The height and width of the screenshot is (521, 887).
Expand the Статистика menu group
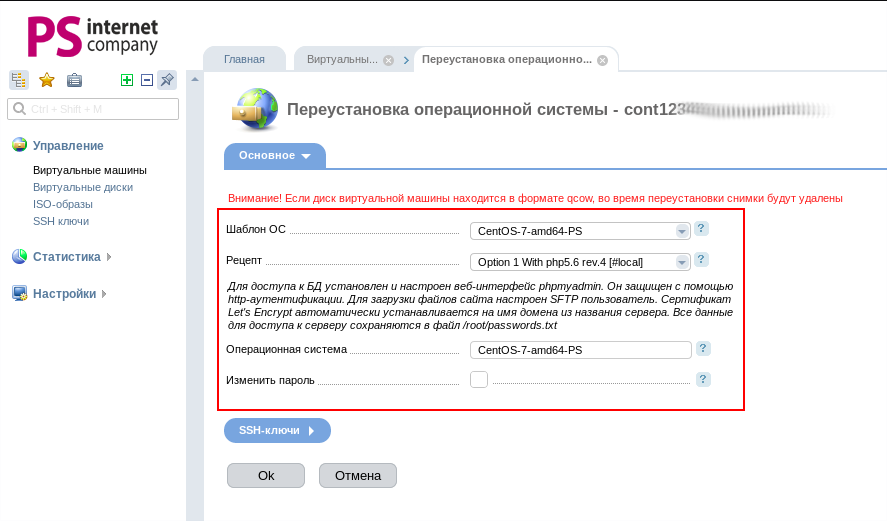pos(67,257)
